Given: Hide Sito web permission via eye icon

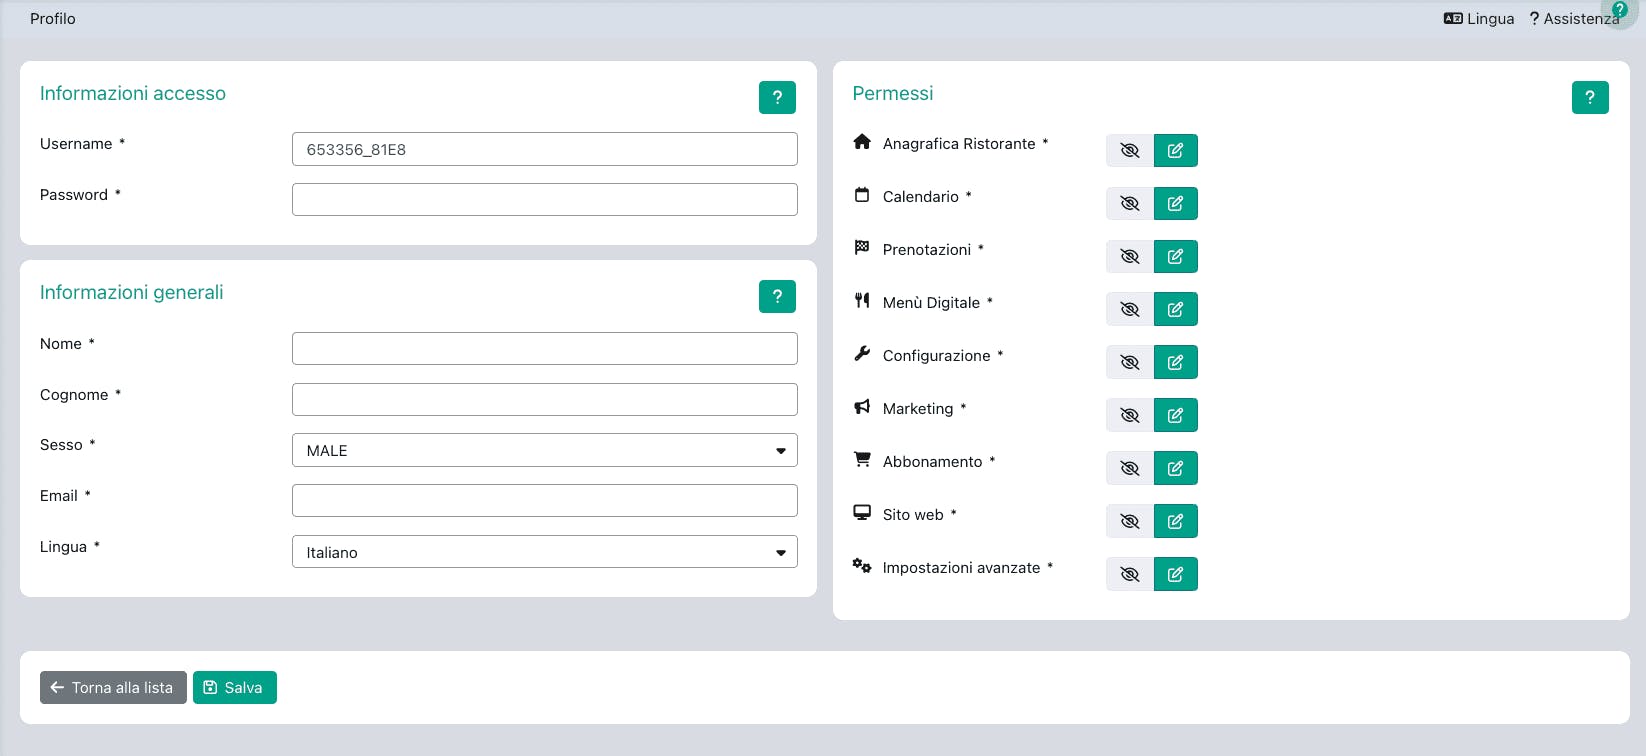Looking at the screenshot, I should click(1130, 522).
